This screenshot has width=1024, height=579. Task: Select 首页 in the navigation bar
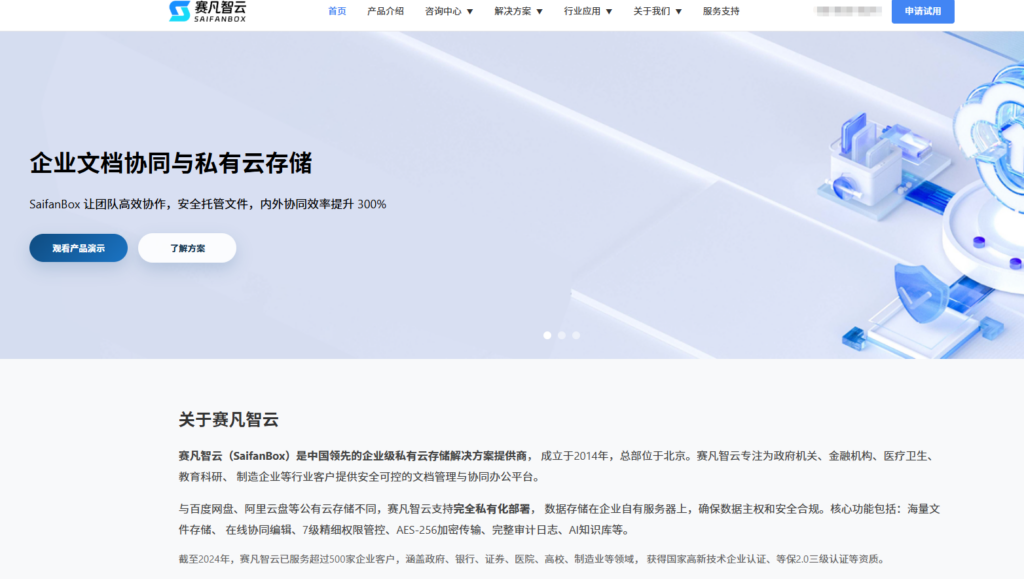point(336,12)
